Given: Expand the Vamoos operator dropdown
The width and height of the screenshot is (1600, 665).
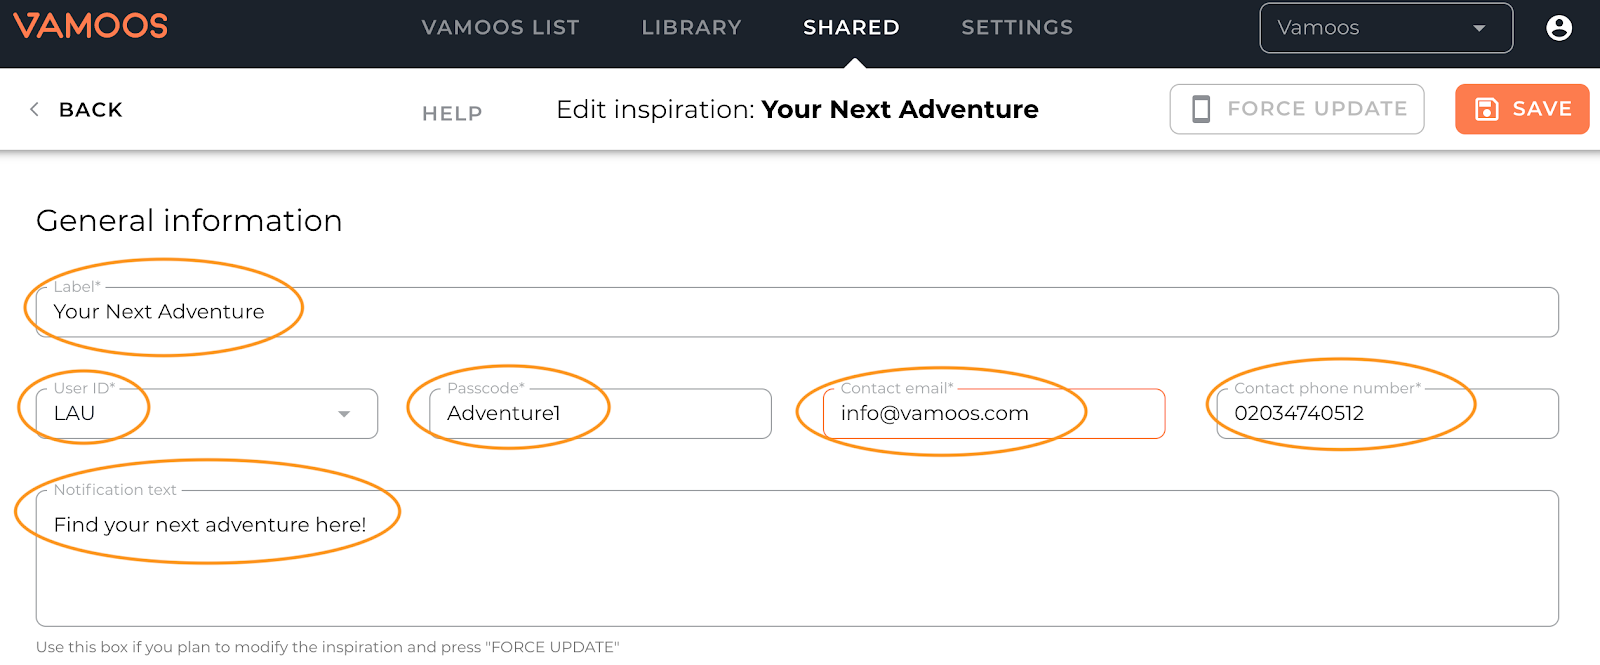Looking at the screenshot, I should [1386, 28].
